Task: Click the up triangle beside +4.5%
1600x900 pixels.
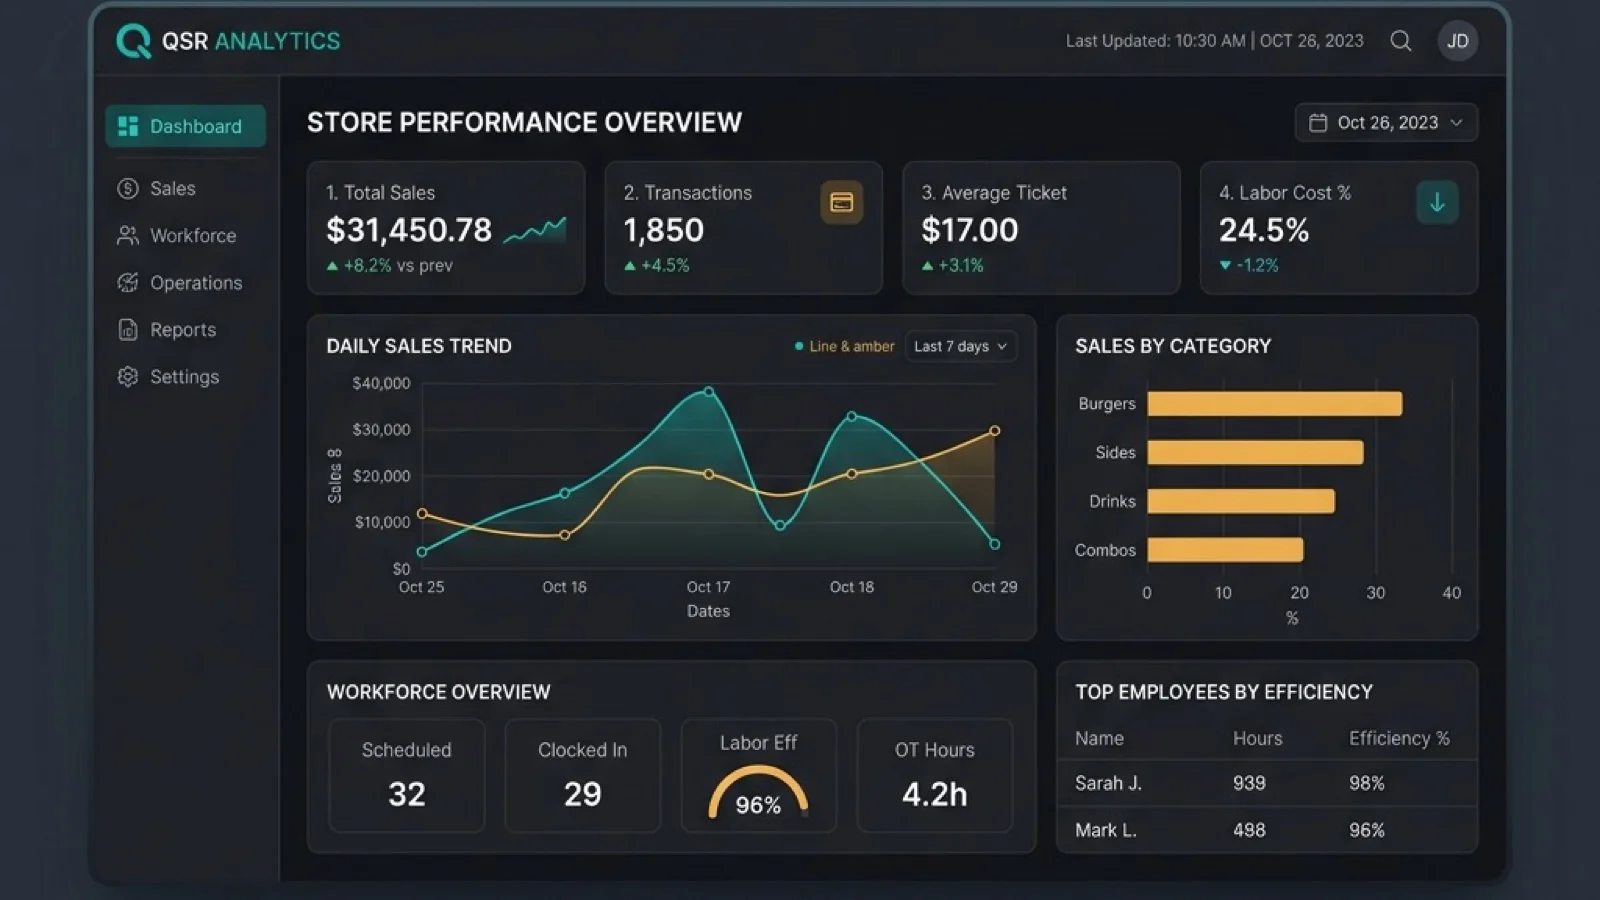Action: (630, 266)
